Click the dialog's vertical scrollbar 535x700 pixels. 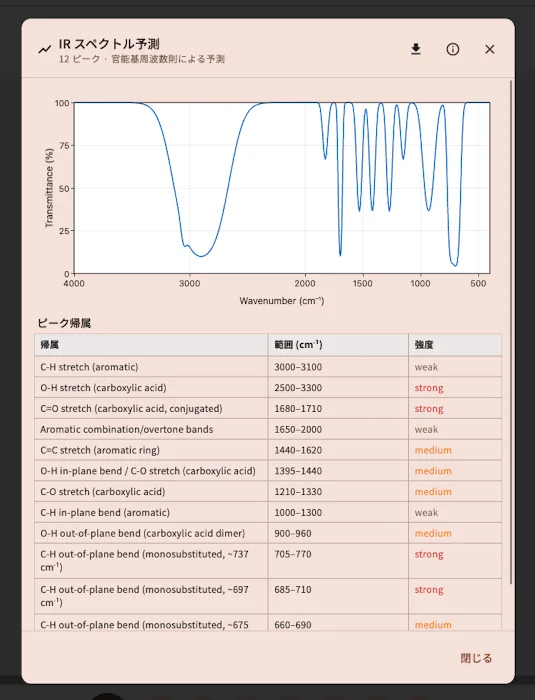pyautogui.click(x=511, y=332)
